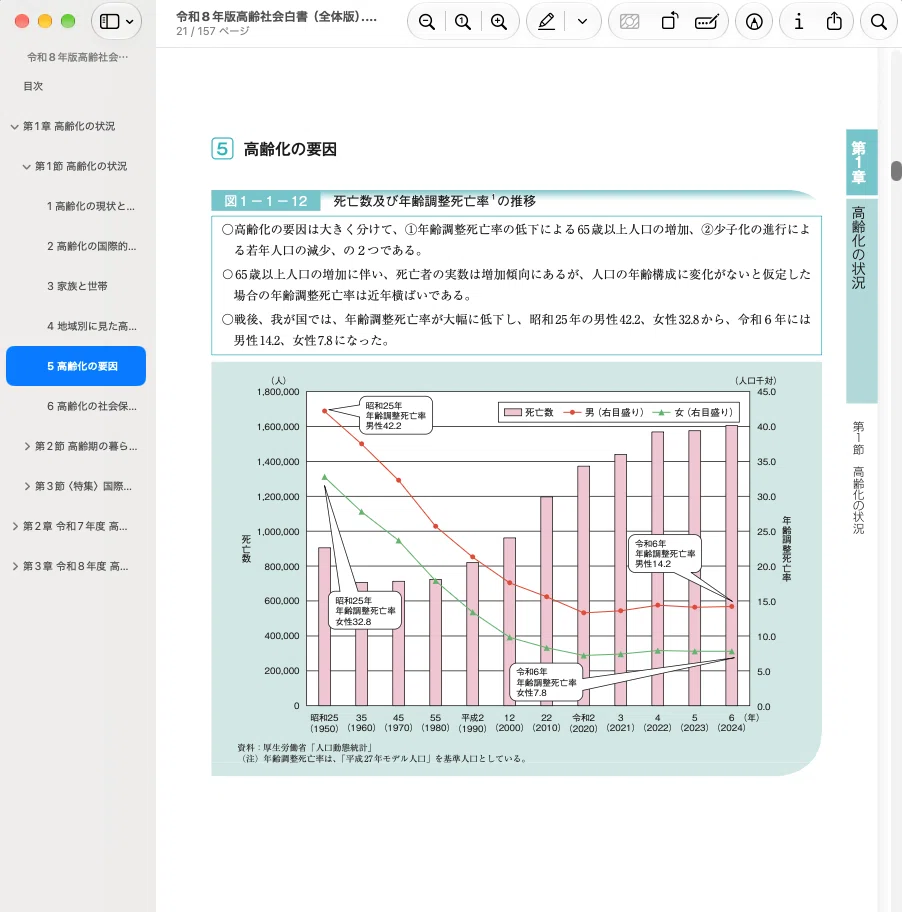Expand the 第3章 令和8年度 chapter
902x912 pixels.
tap(15, 567)
